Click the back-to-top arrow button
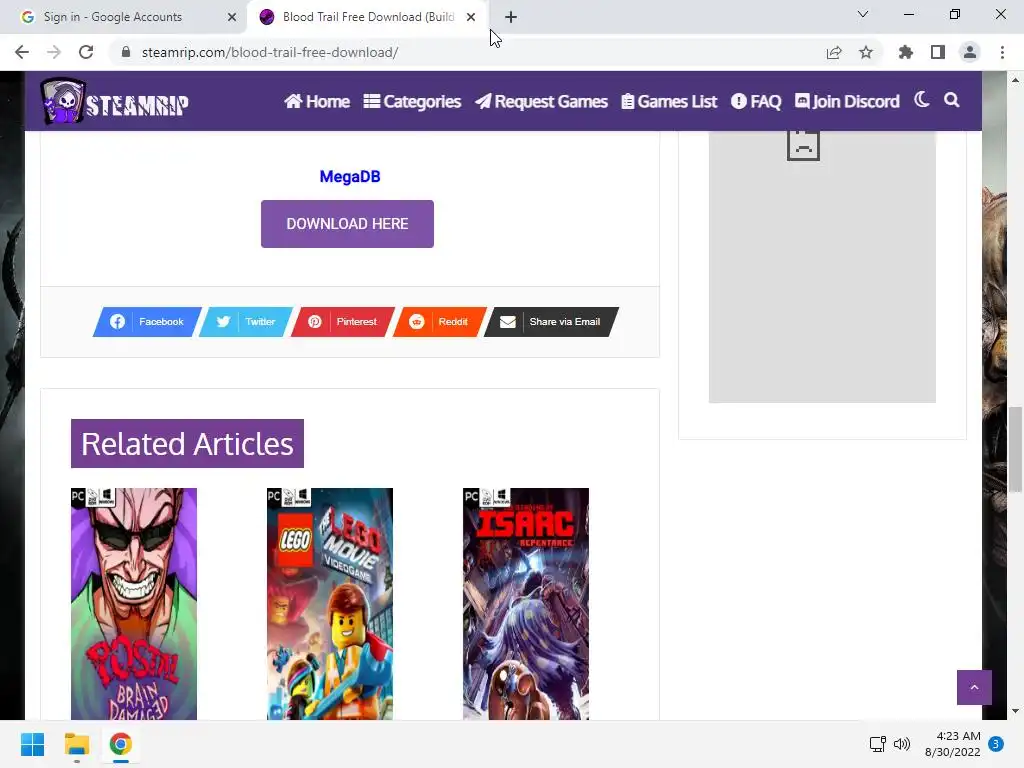The height and width of the screenshot is (768, 1024). [x=974, y=687]
